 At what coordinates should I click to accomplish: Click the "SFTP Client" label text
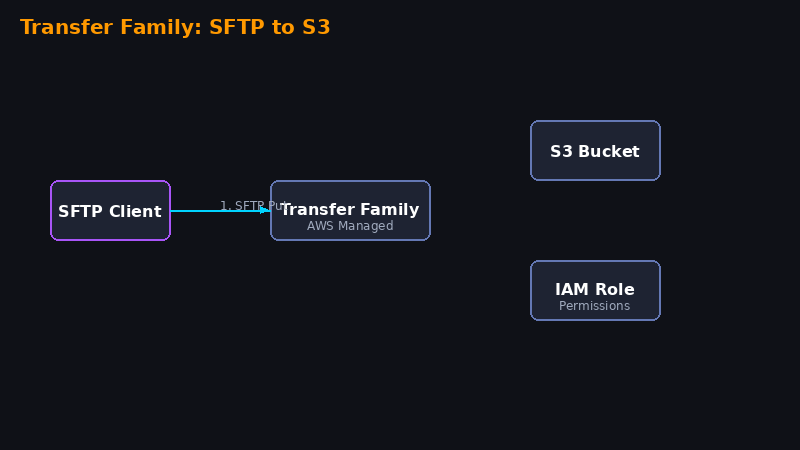click(110, 211)
